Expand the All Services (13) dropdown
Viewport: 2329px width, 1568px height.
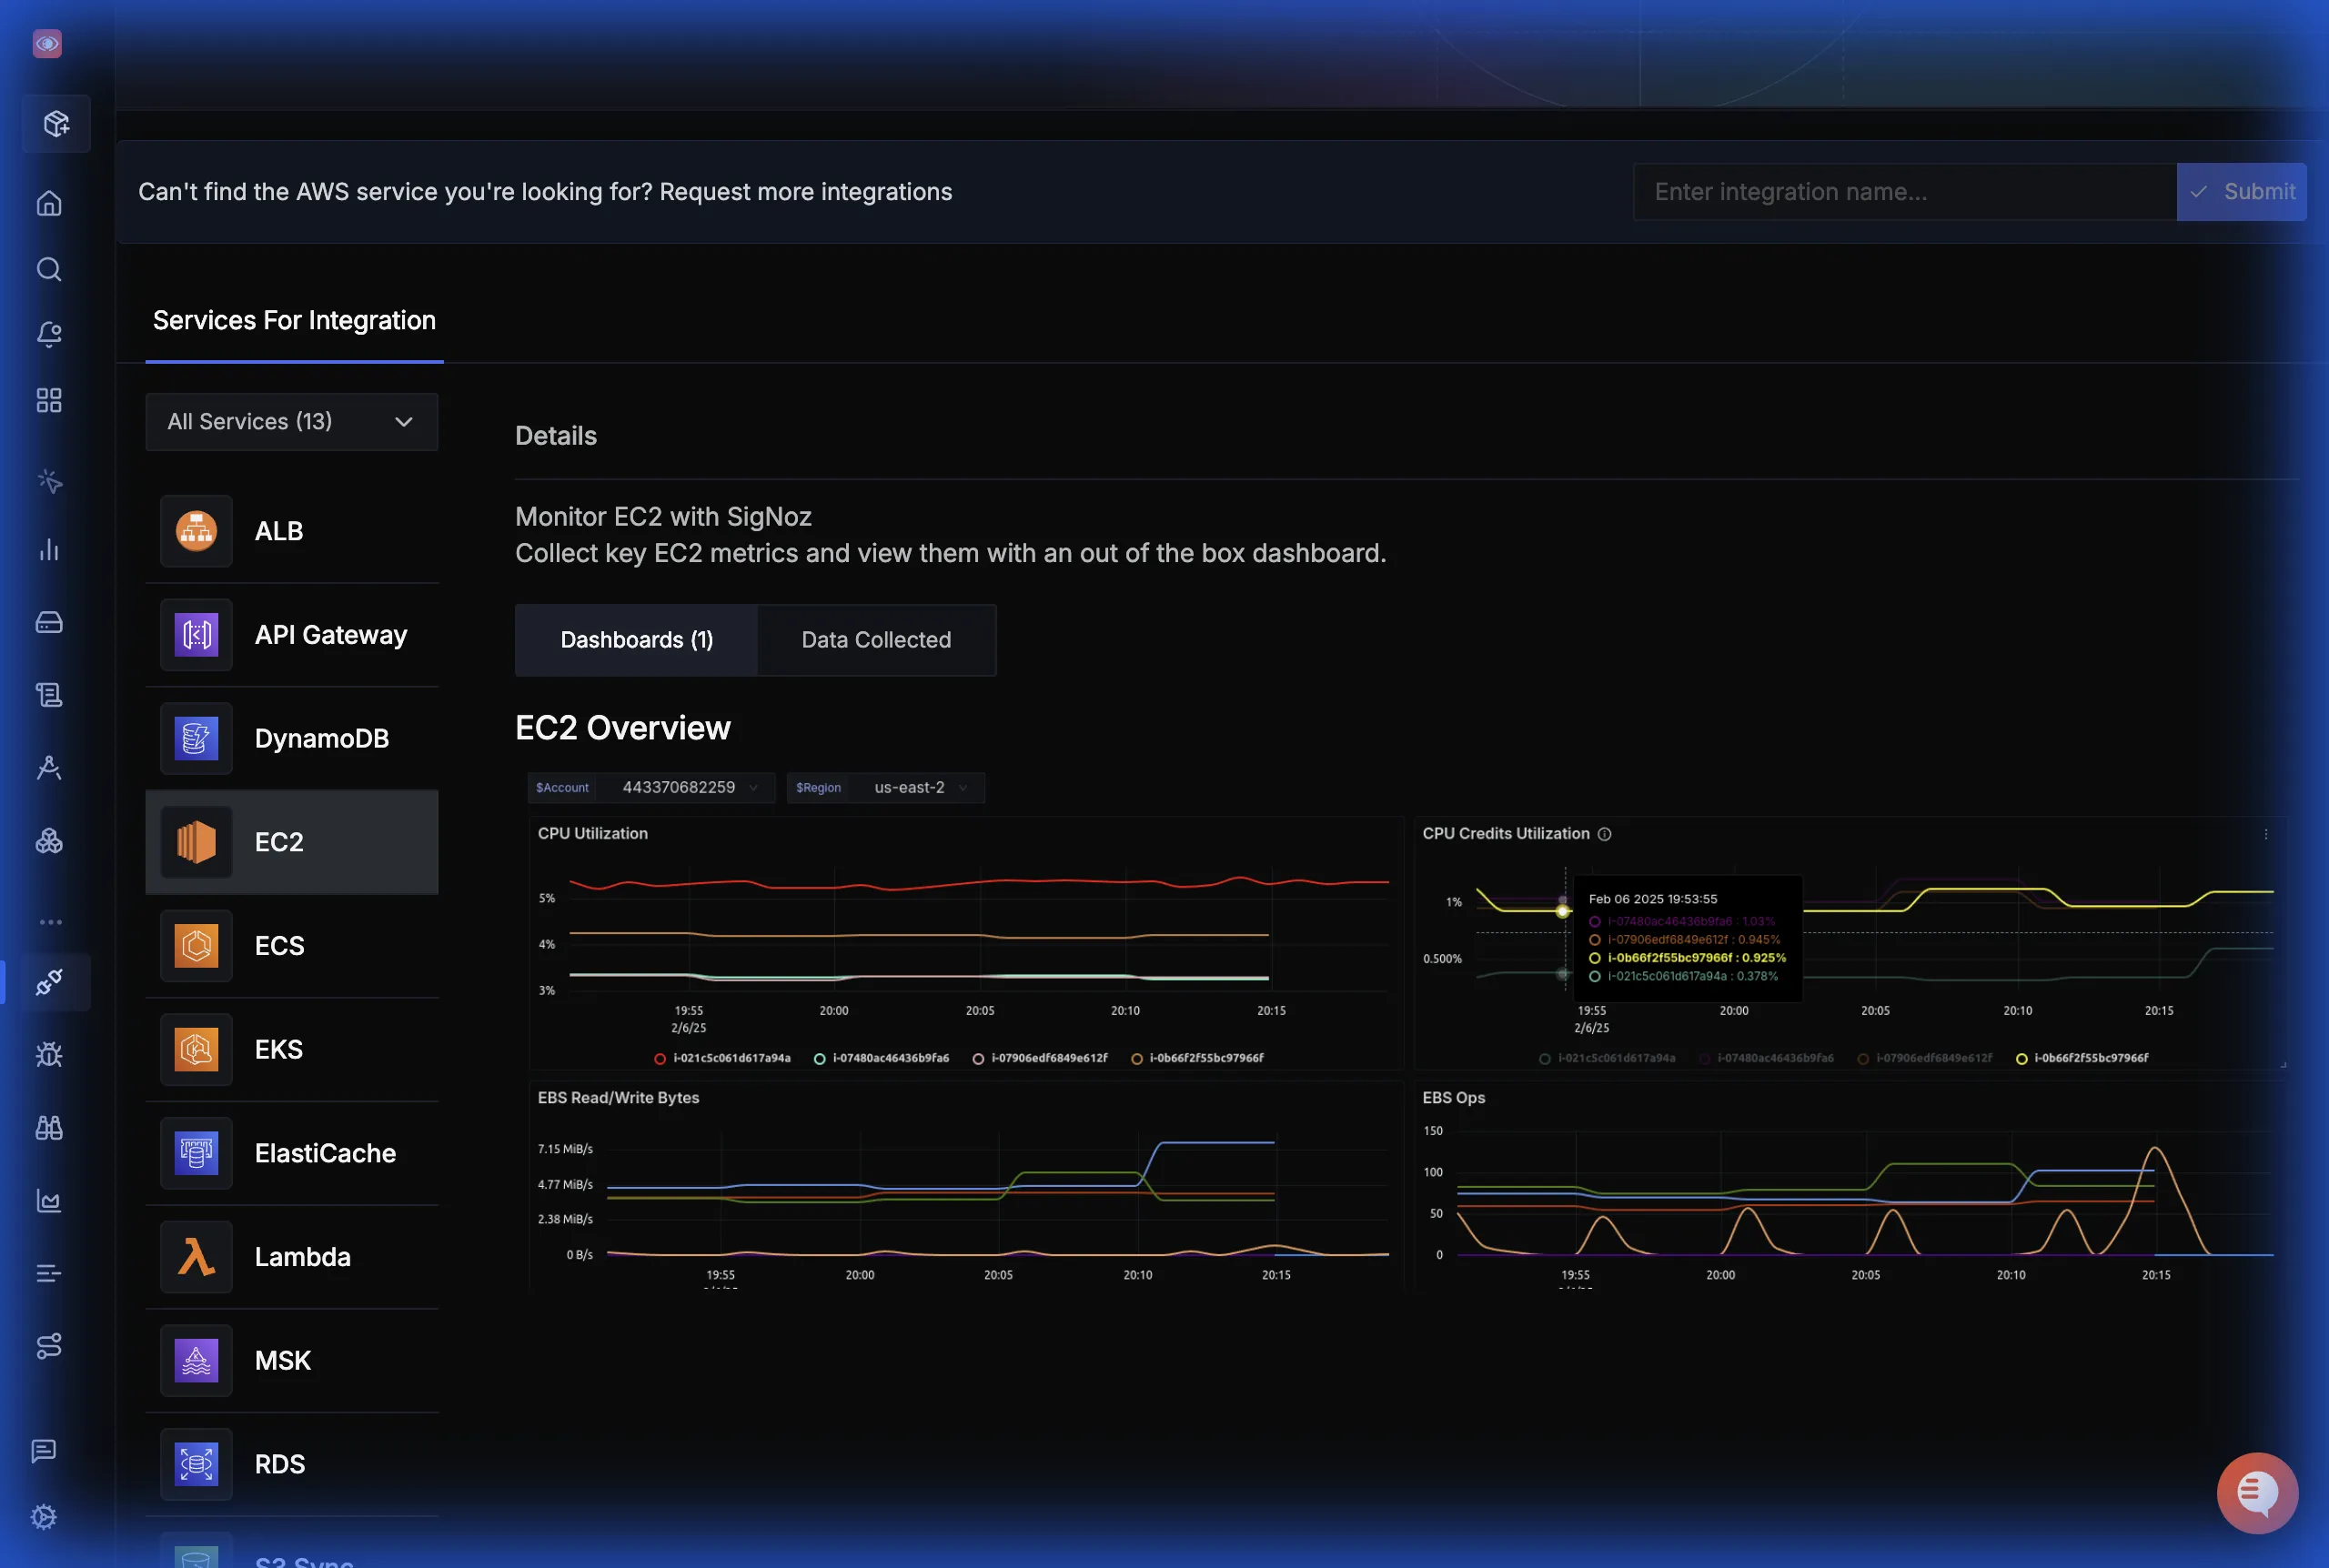click(x=291, y=422)
